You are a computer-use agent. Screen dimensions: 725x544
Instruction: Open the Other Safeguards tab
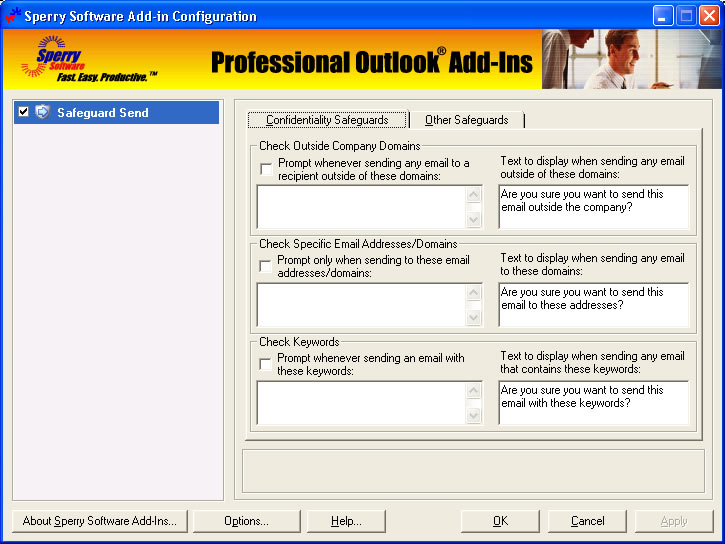[467, 120]
